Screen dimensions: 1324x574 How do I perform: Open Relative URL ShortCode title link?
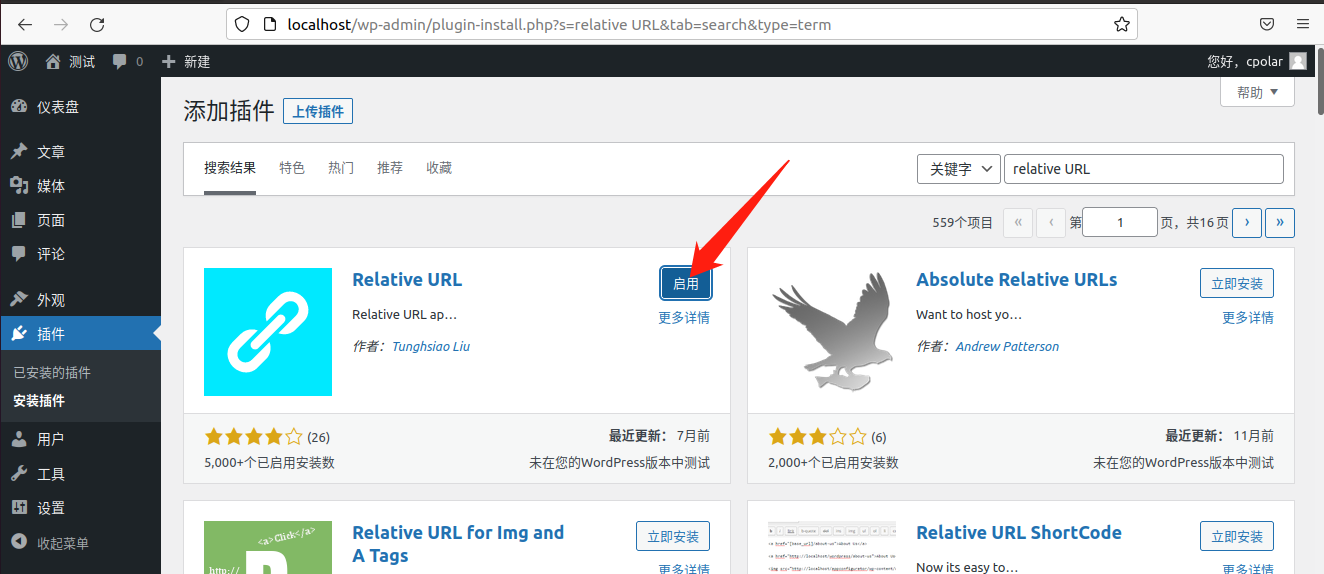point(1019,532)
